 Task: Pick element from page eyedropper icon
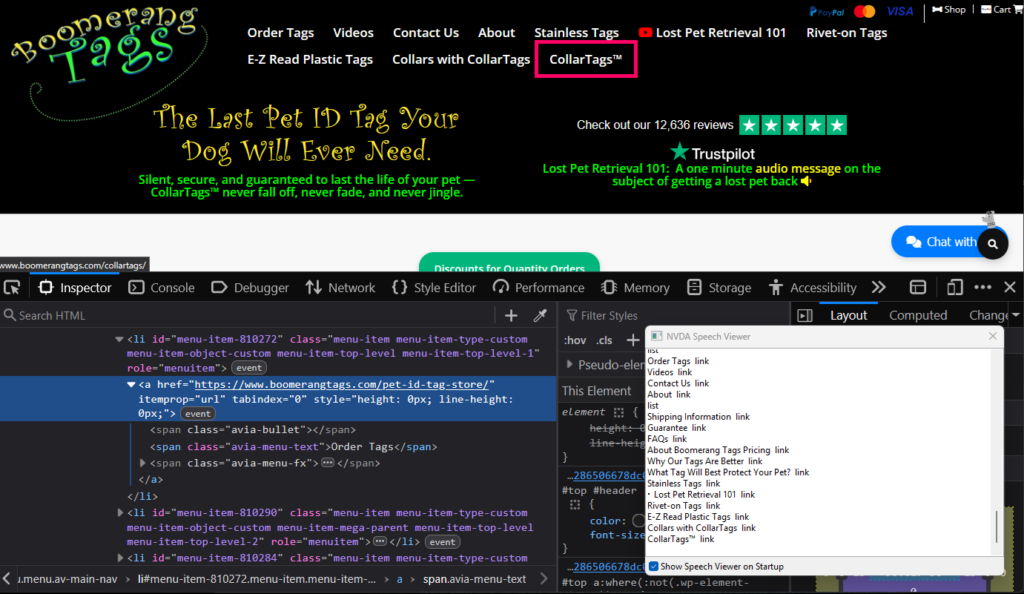pos(540,316)
